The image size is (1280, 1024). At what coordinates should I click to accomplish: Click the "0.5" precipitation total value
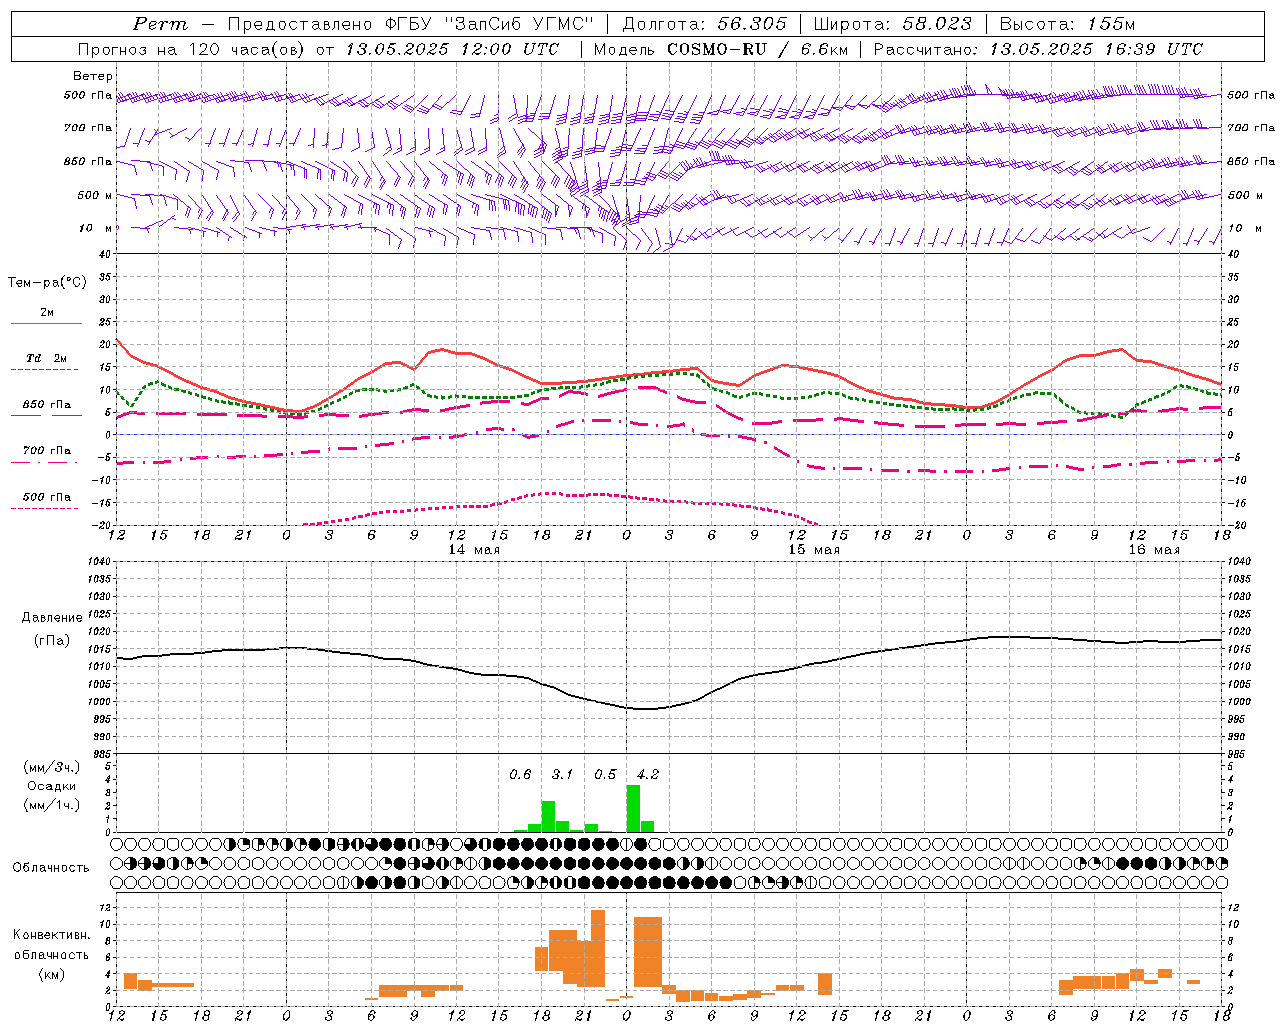point(605,775)
